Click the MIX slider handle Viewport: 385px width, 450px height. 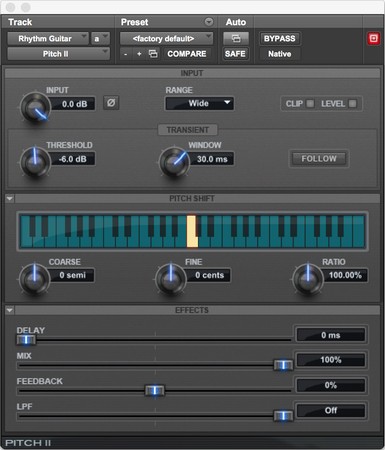(283, 365)
